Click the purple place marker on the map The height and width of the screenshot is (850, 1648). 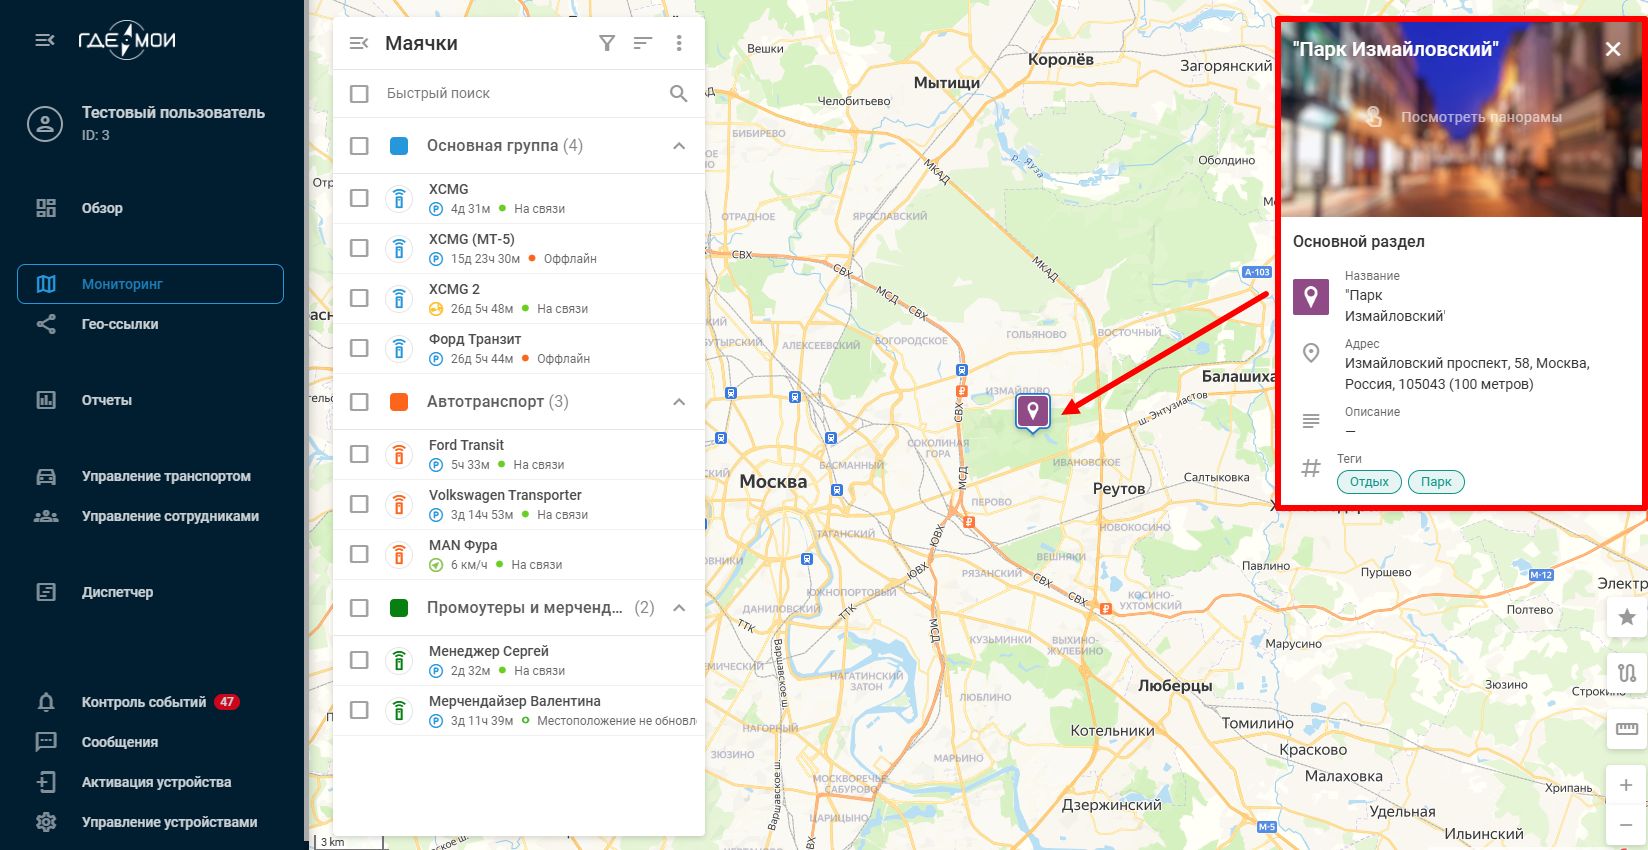(x=1032, y=410)
